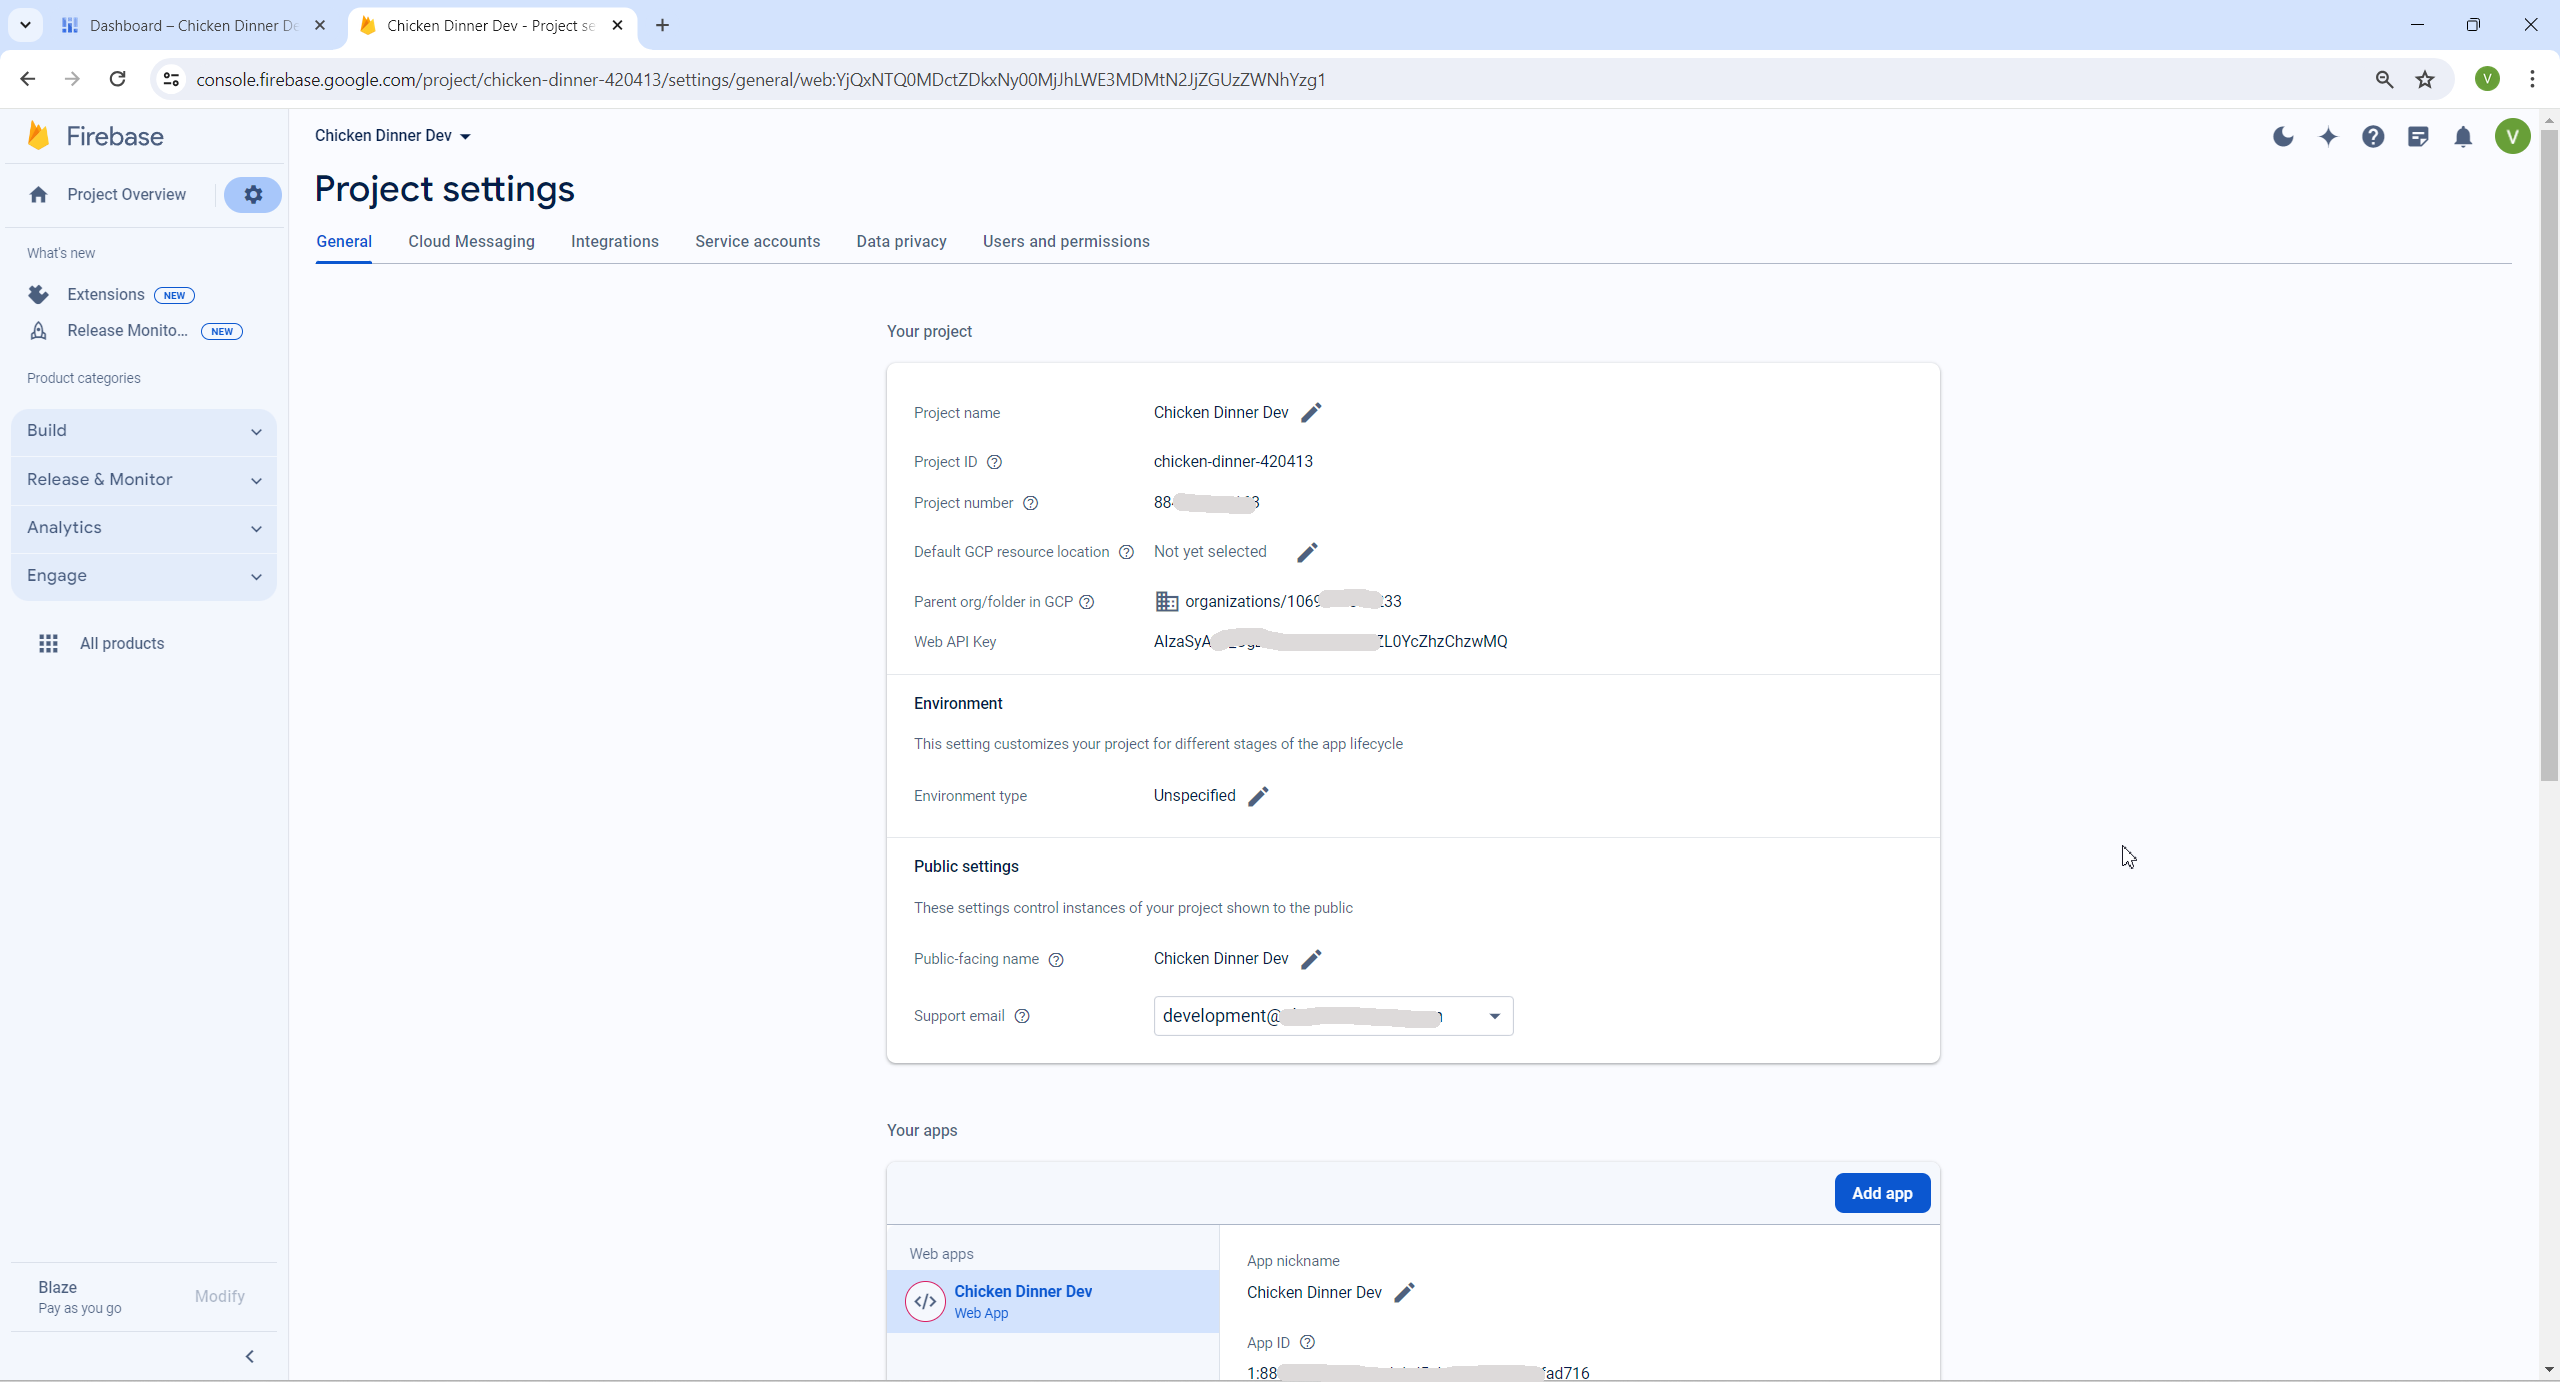
Task: Open All products link
Action: click(x=121, y=644)
